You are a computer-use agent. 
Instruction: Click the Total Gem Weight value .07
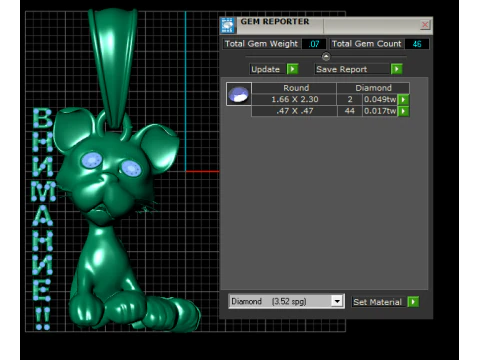(314, 44)
